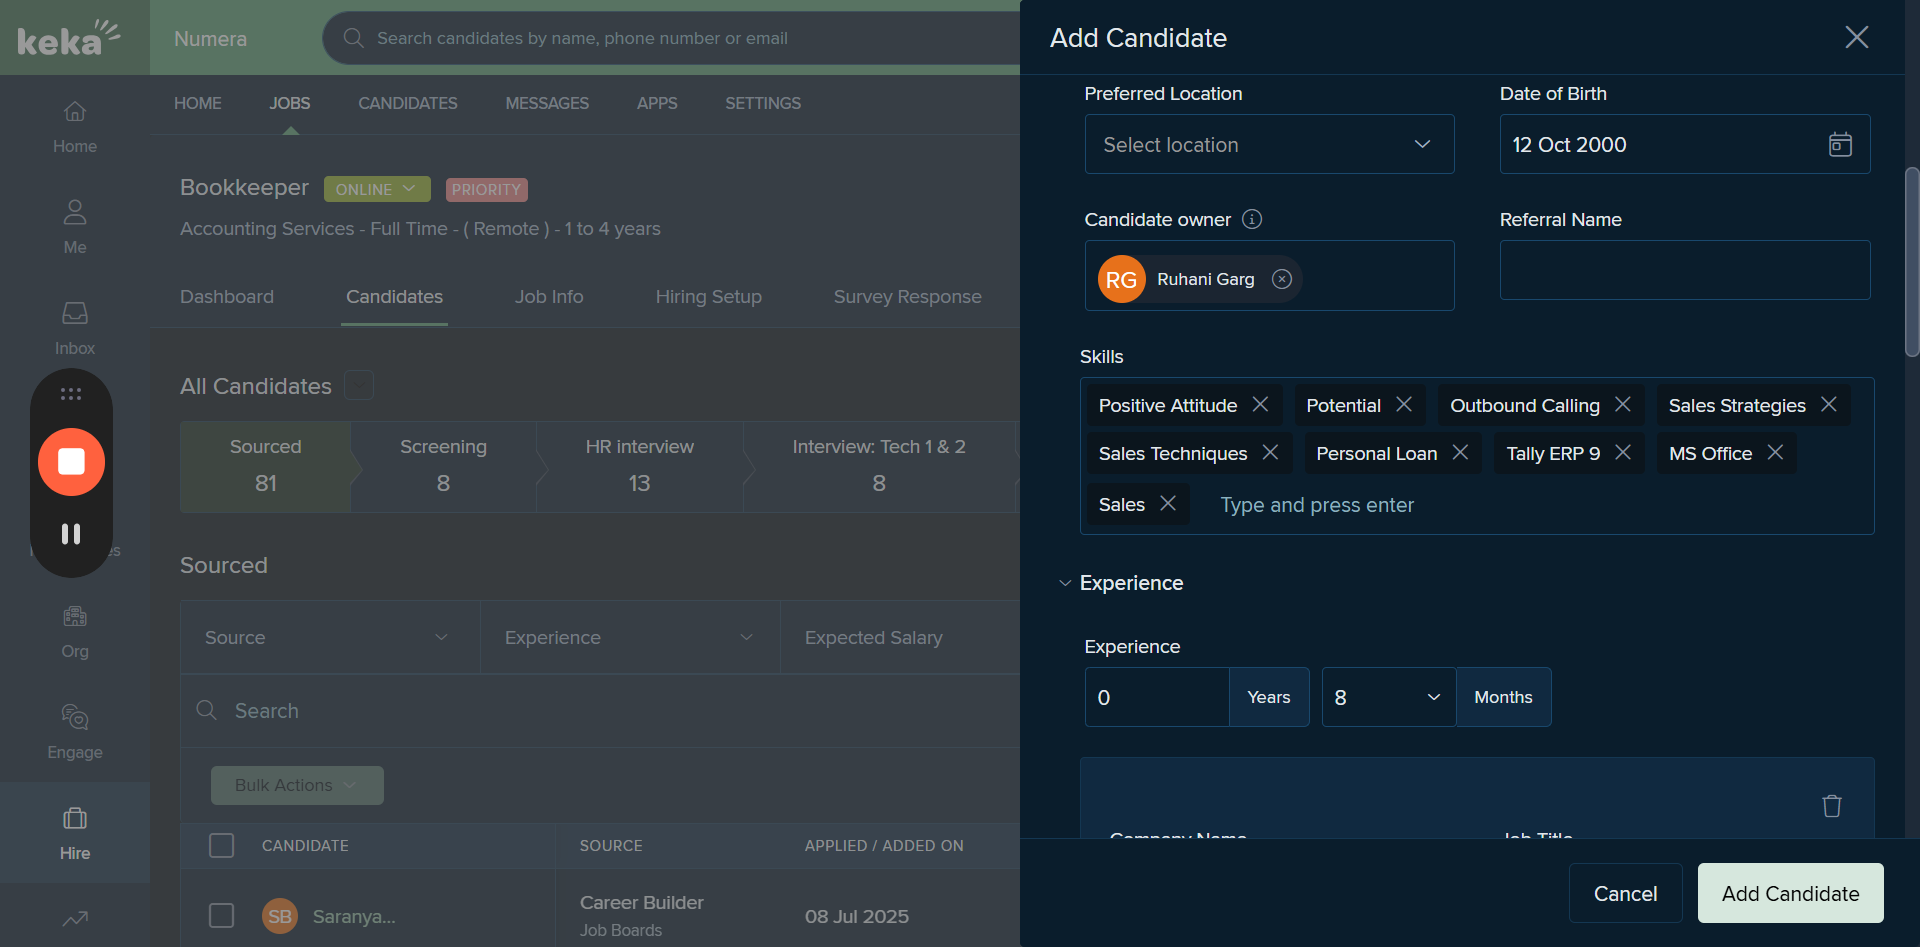
Task: Click the PRIORITY badge
Action: tap(486, 189)
